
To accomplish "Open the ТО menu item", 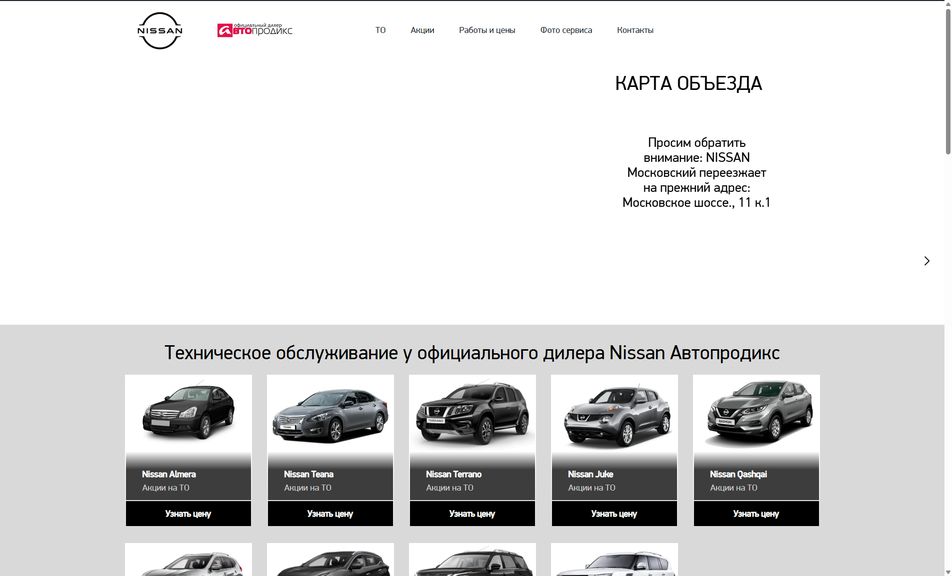I will coord(380,30).
